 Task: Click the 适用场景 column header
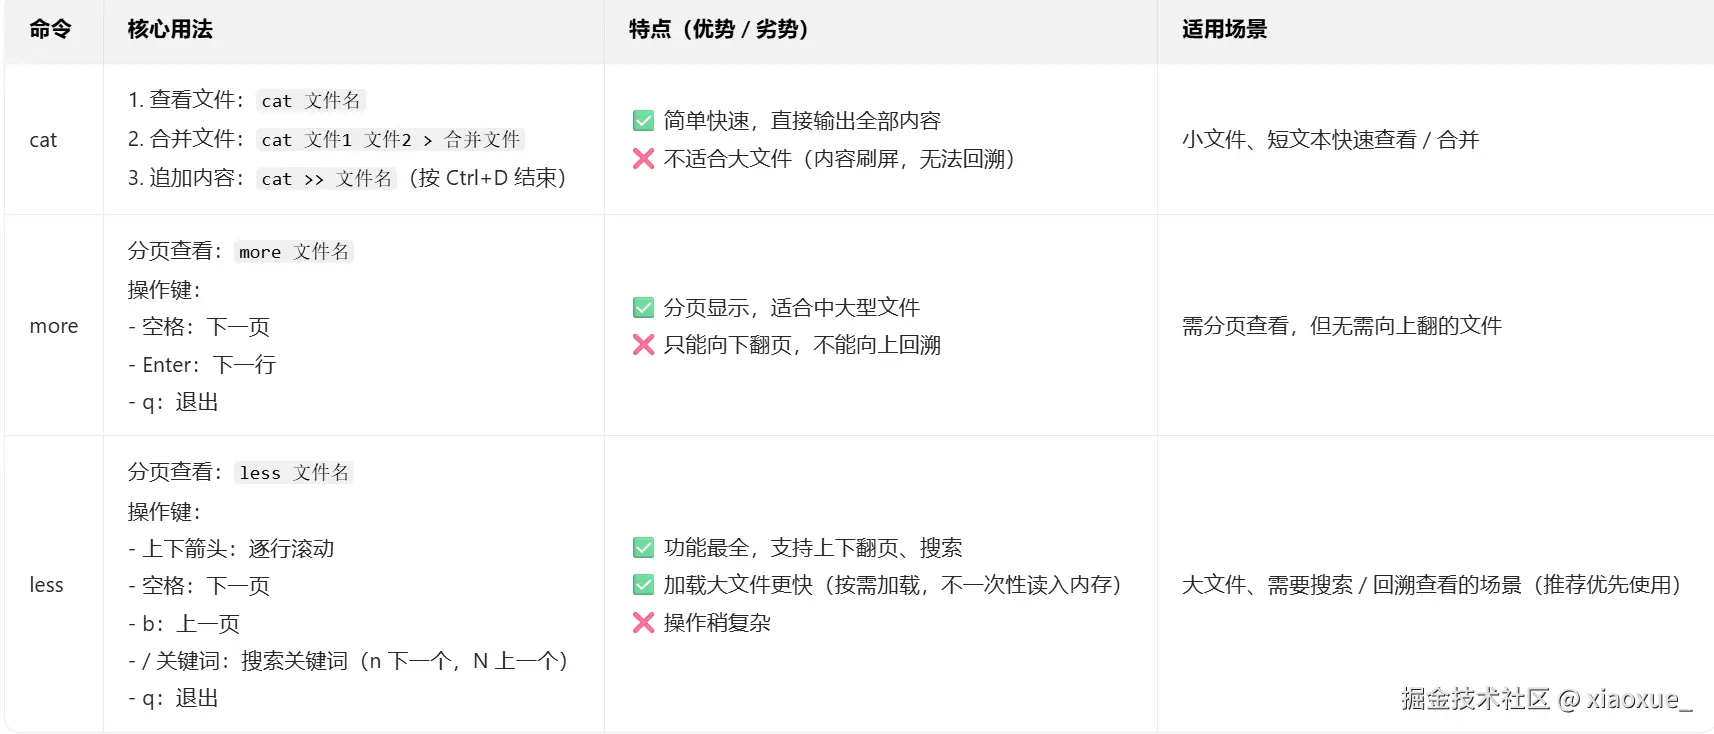(1224, 29)
